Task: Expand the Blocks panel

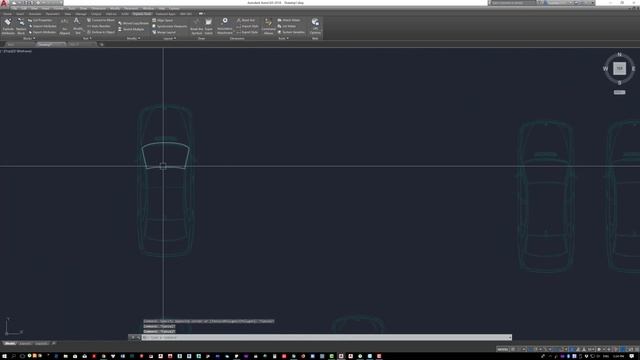Action: tap(29, 38)
